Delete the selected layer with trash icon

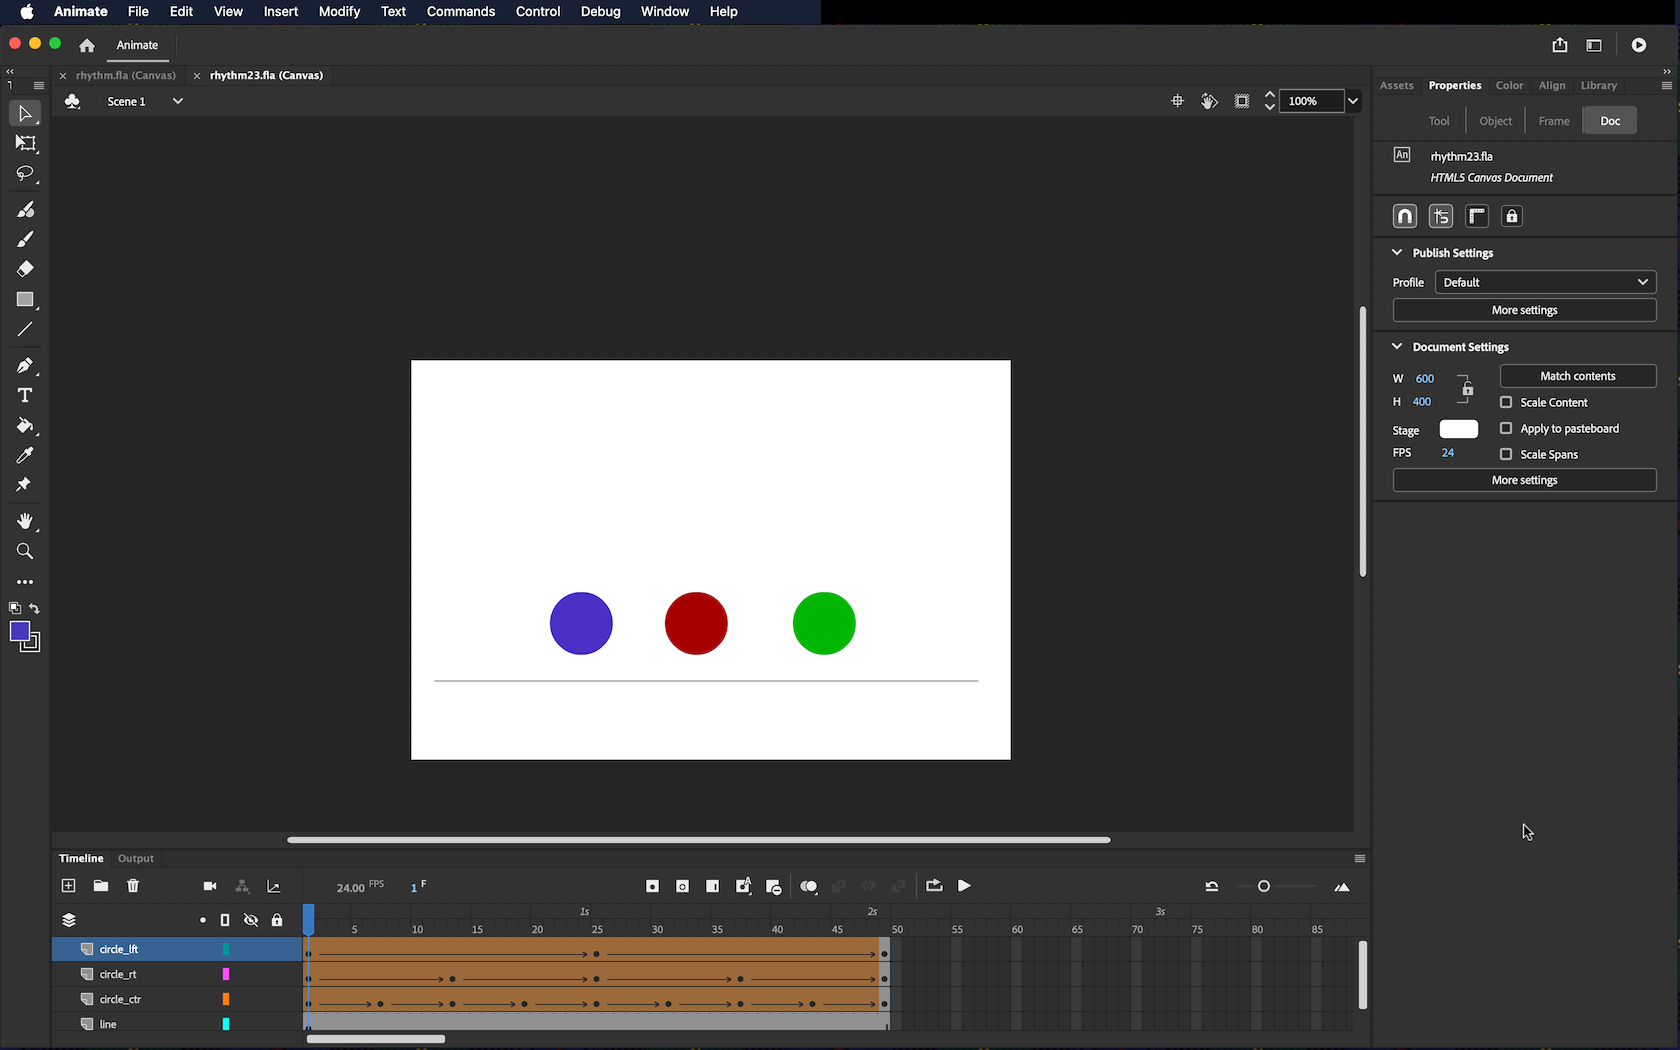(133, 886)
